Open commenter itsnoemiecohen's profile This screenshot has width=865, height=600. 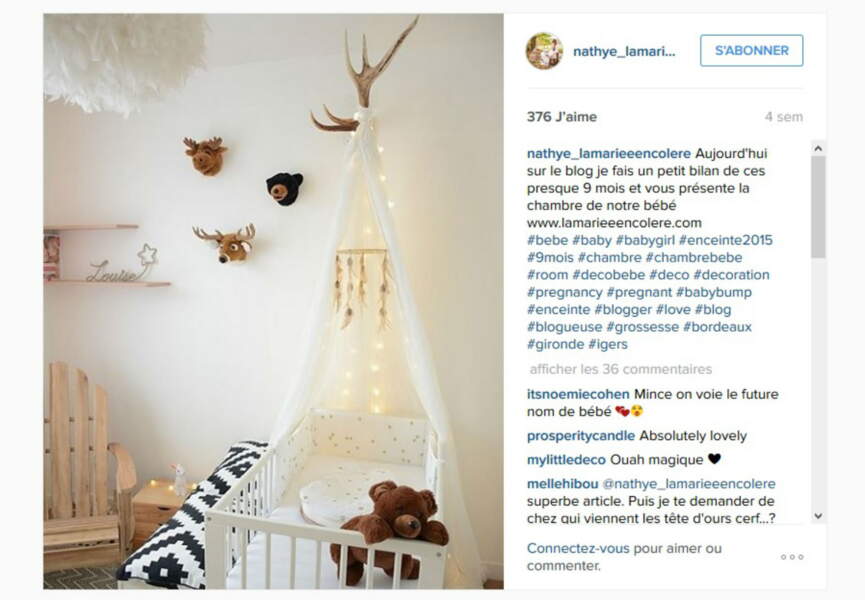click(x=578, y=394)
